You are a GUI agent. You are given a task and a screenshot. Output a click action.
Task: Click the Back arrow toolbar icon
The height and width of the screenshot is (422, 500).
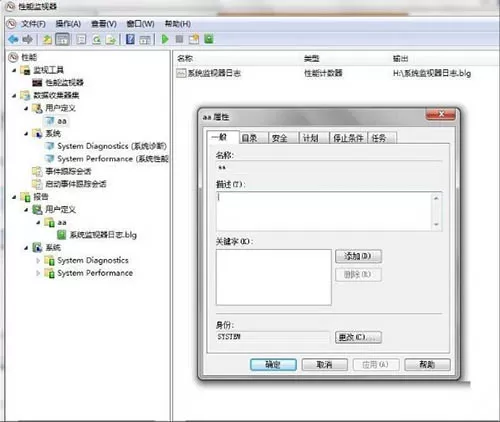[14, 40]
